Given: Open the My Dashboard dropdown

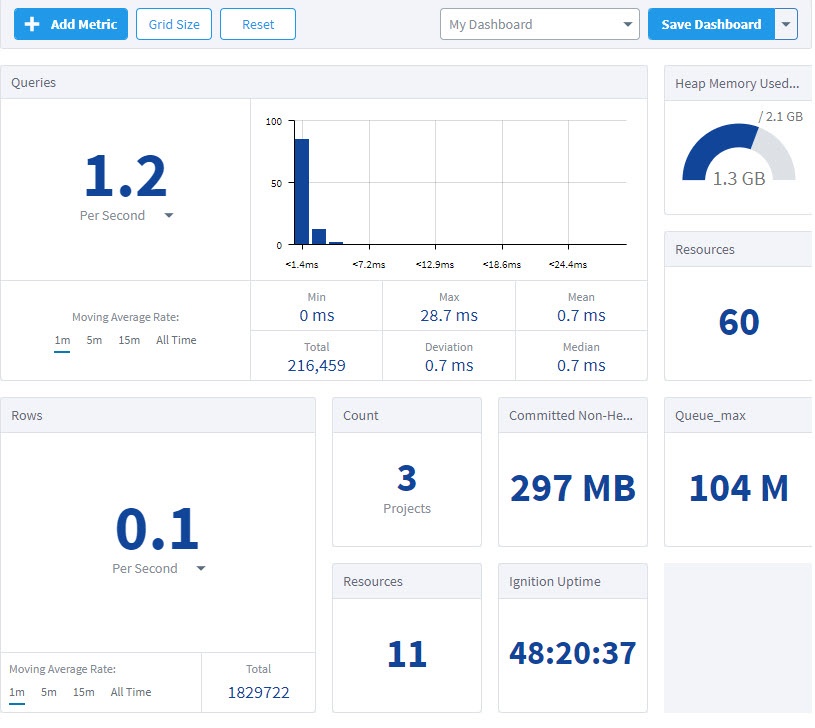Looking at the screenshot, I should pos(539,24).
